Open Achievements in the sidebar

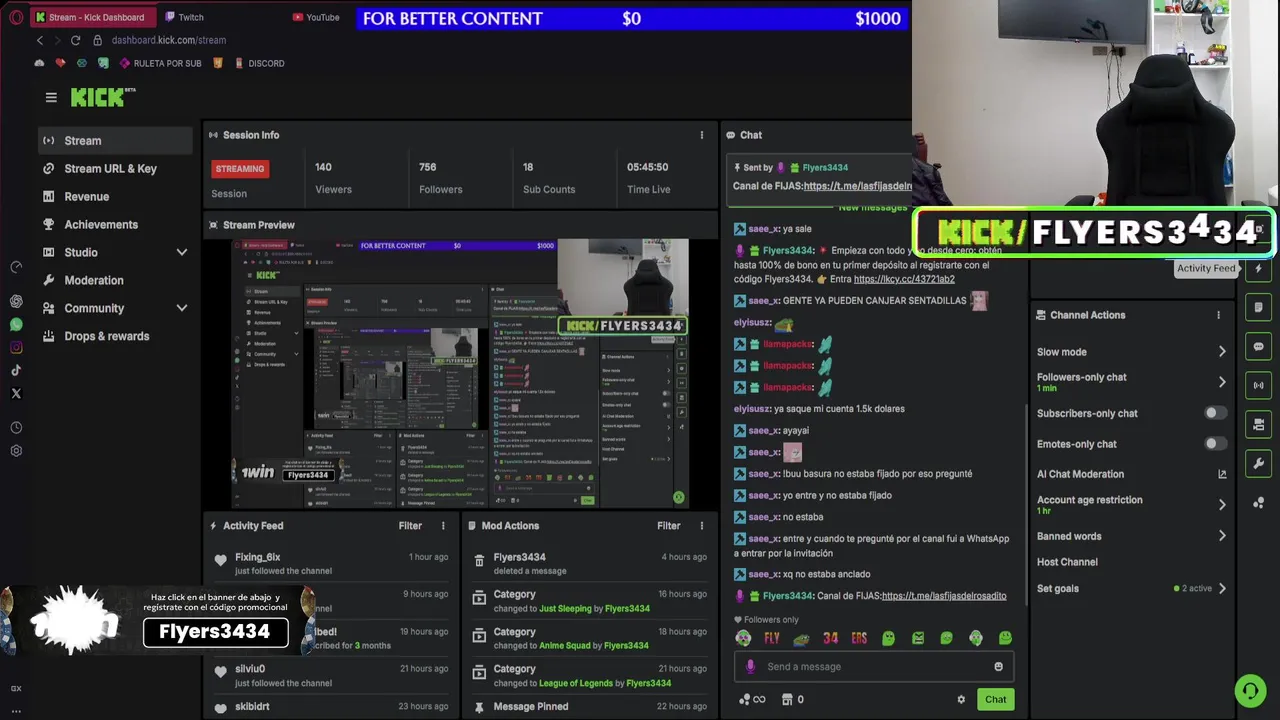pos(115,225)
